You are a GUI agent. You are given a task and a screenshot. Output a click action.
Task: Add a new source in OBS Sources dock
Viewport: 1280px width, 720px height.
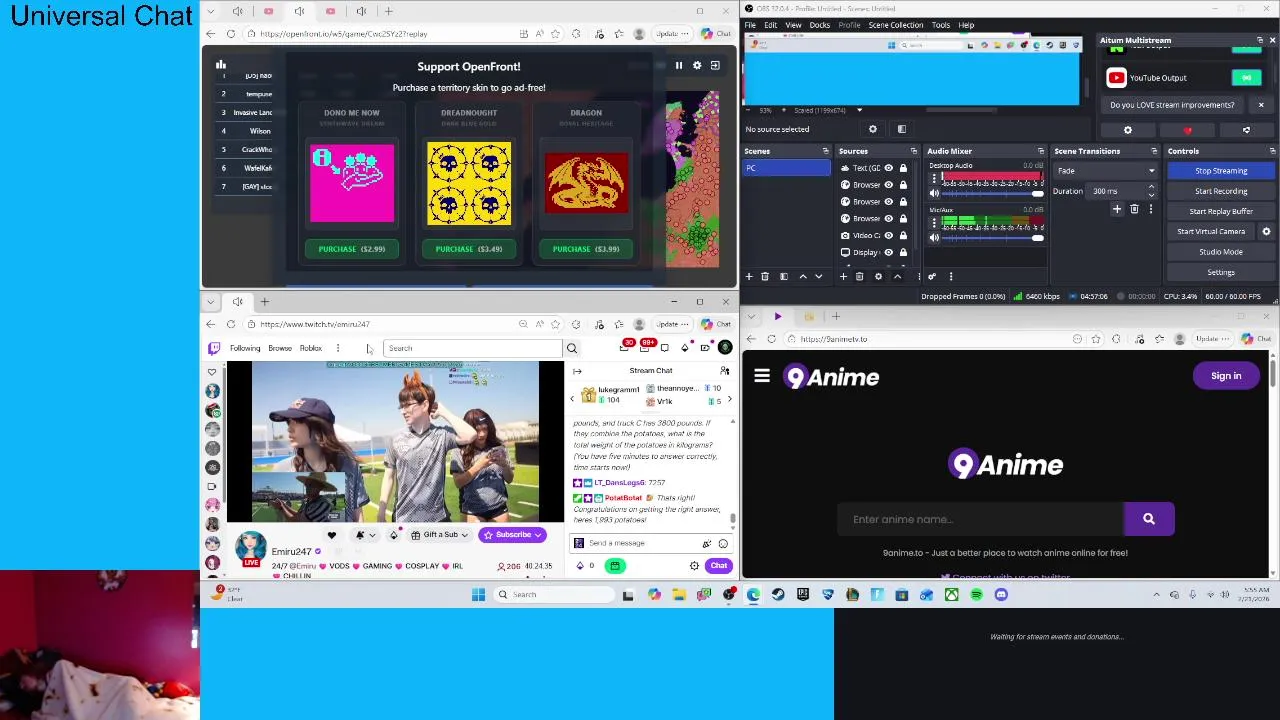[x=843, y=277]
